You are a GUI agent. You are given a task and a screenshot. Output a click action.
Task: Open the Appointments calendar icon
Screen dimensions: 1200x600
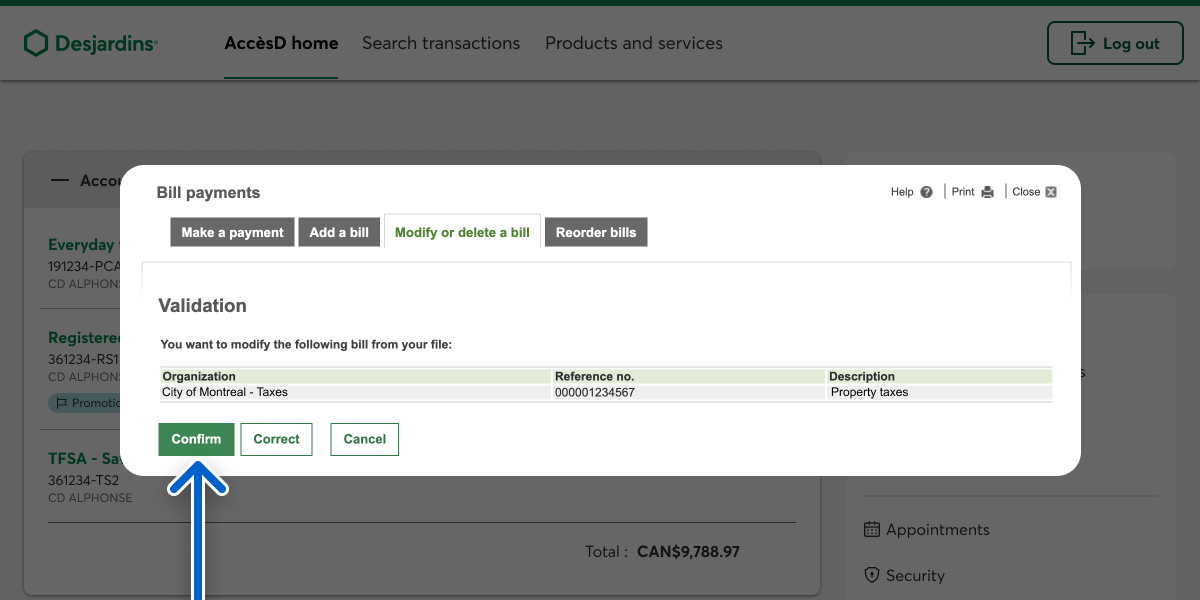pyautogui.click(x=871, y=530)
